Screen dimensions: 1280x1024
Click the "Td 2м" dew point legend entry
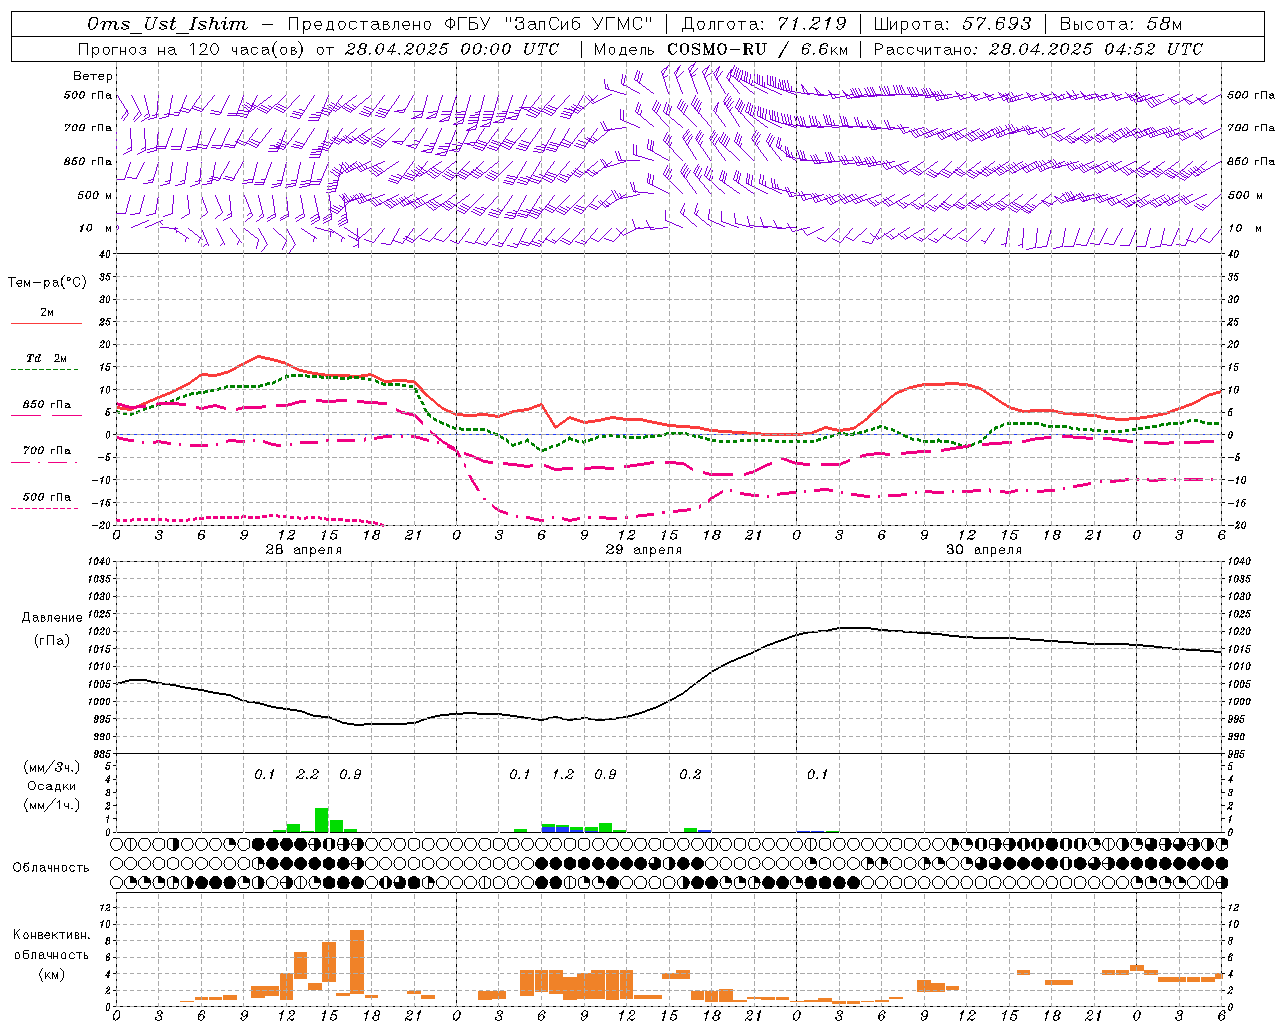pyautogui.click(x=46, y=358)
